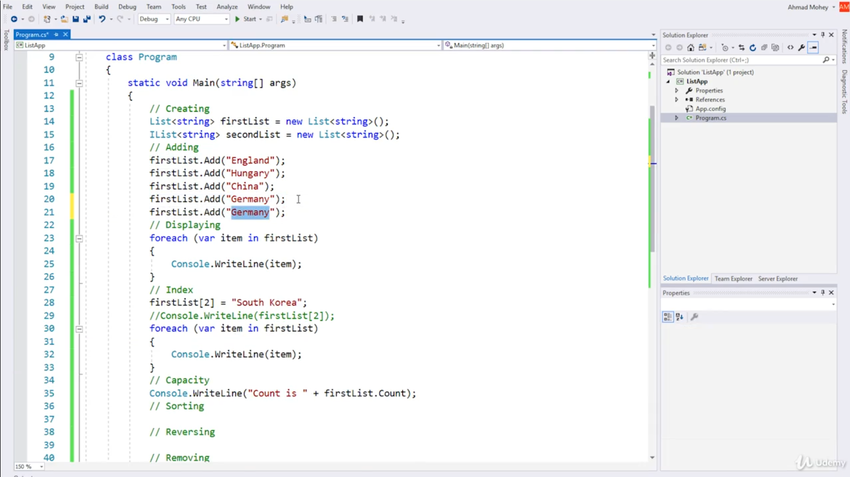Click the Navigate Backward toolbar icon
The width and height of the screenshot is (850, 477).
[x=14, y=19]
